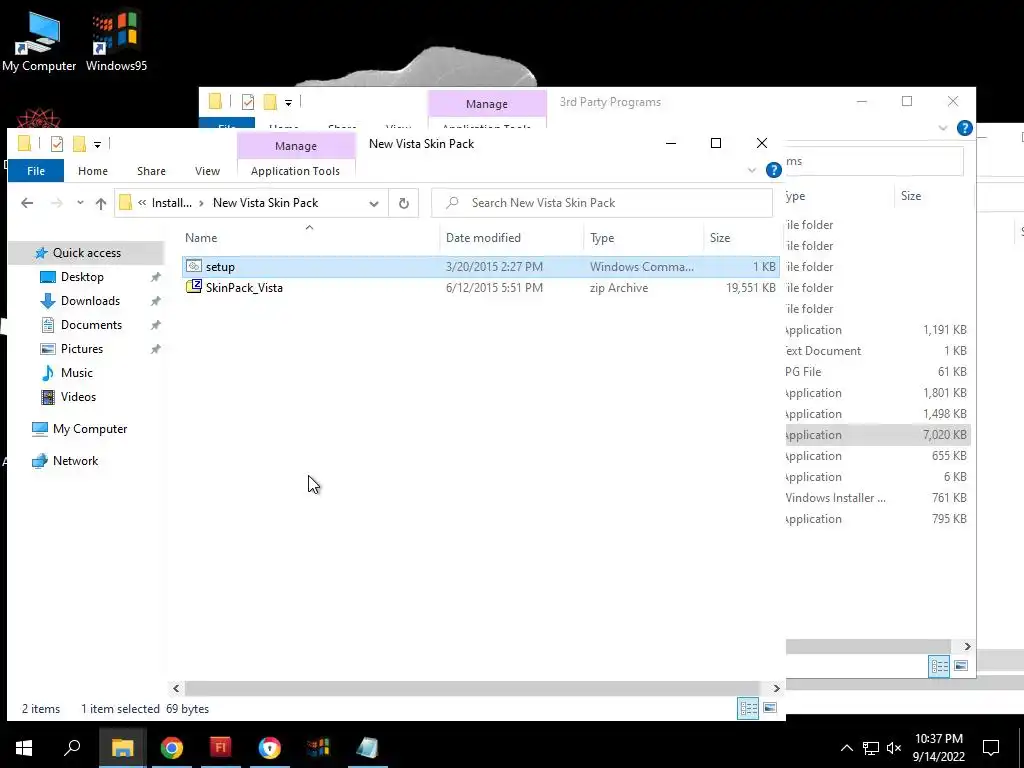Switch to the Home ribbon tab
The width and height of the screenshot is (1024, 768).
point(93,171)
